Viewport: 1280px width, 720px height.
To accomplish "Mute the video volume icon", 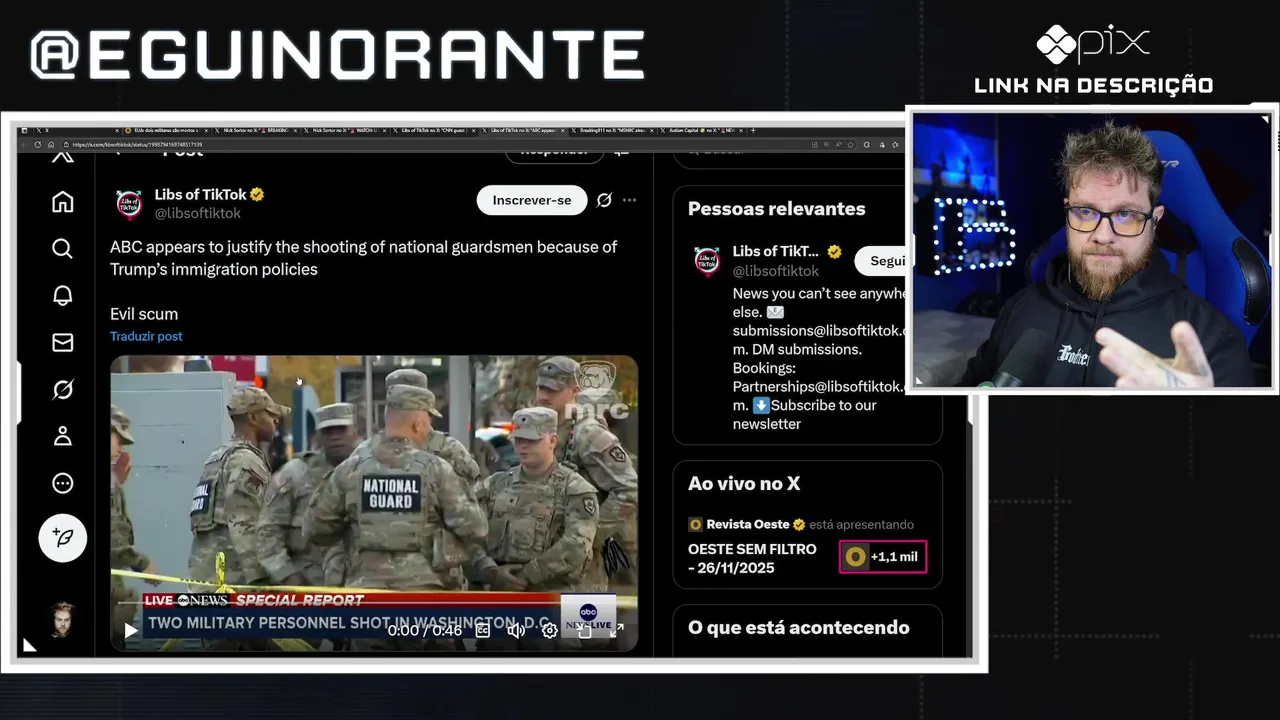I will (516, 630).
